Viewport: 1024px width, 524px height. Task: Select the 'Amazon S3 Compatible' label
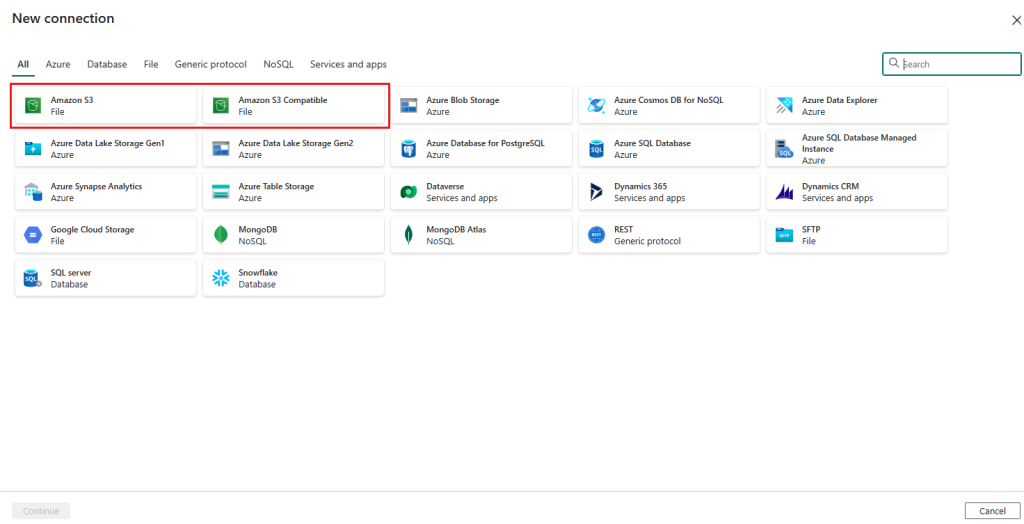tap(283, 100)
